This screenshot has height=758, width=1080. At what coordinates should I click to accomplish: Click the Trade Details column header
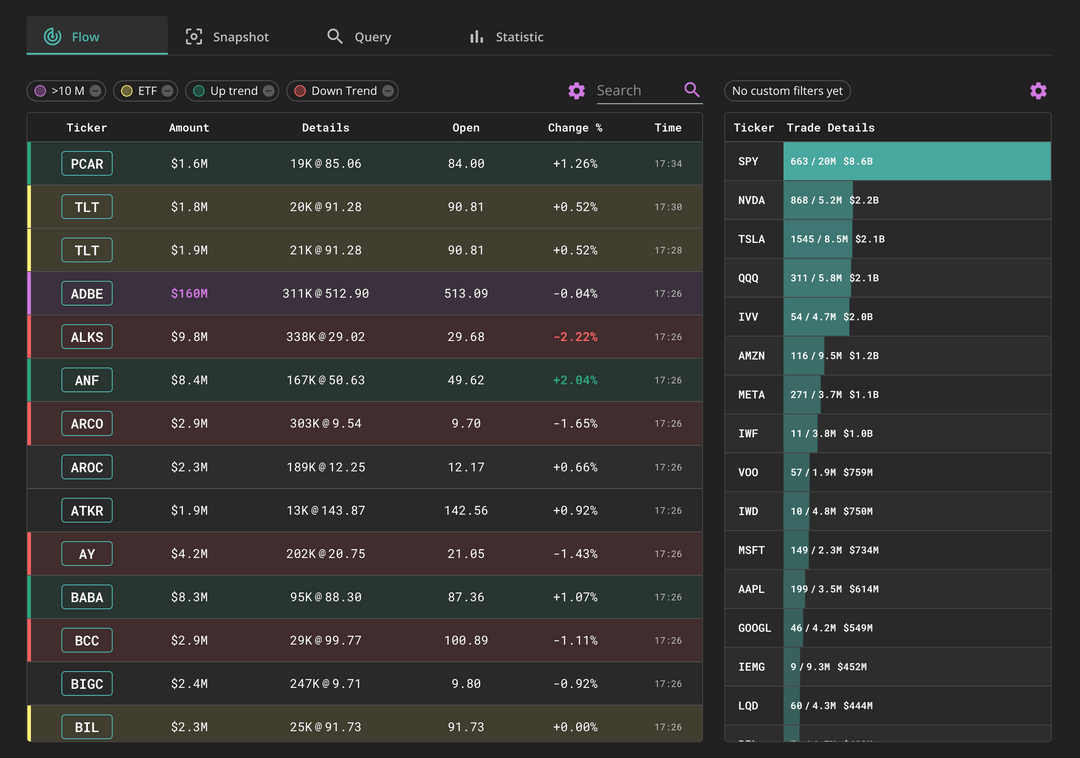coord(831,127)
